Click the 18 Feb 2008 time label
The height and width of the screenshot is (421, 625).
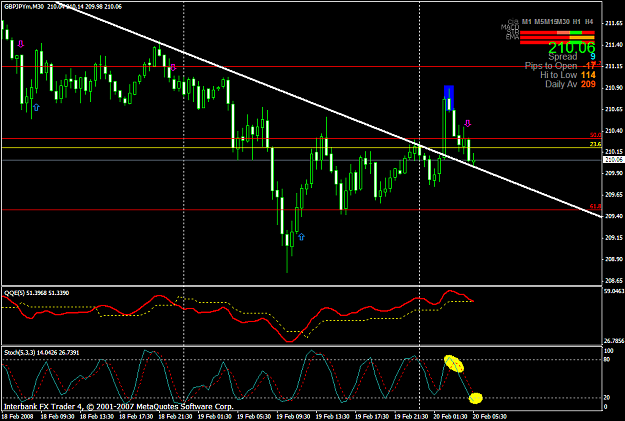tap(18, 416)
